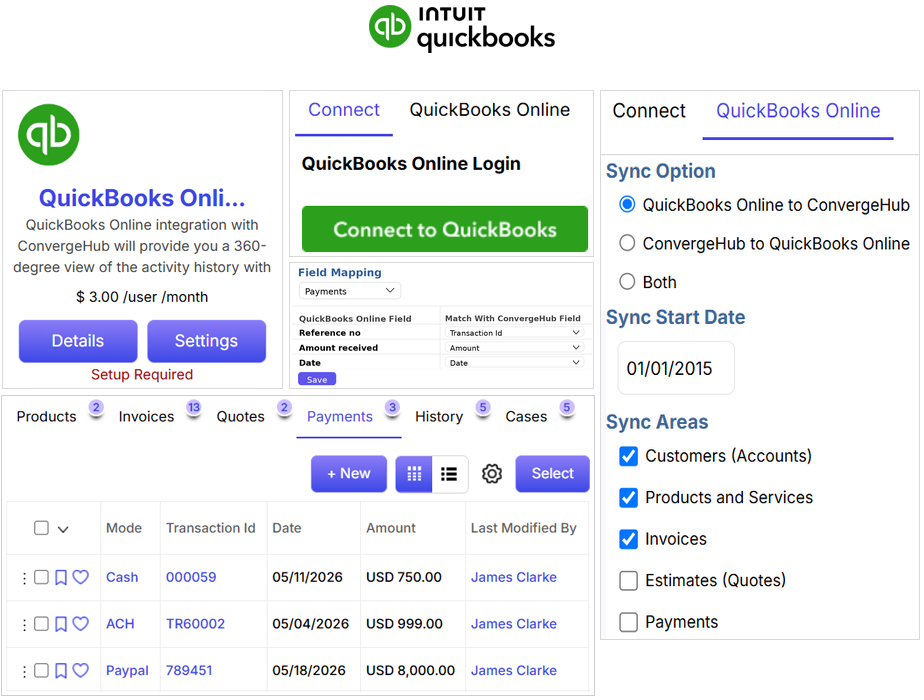Select QuickBooks Online to ConvergeHub sync option
Screen dimensions: 924x700
[627, 204]
